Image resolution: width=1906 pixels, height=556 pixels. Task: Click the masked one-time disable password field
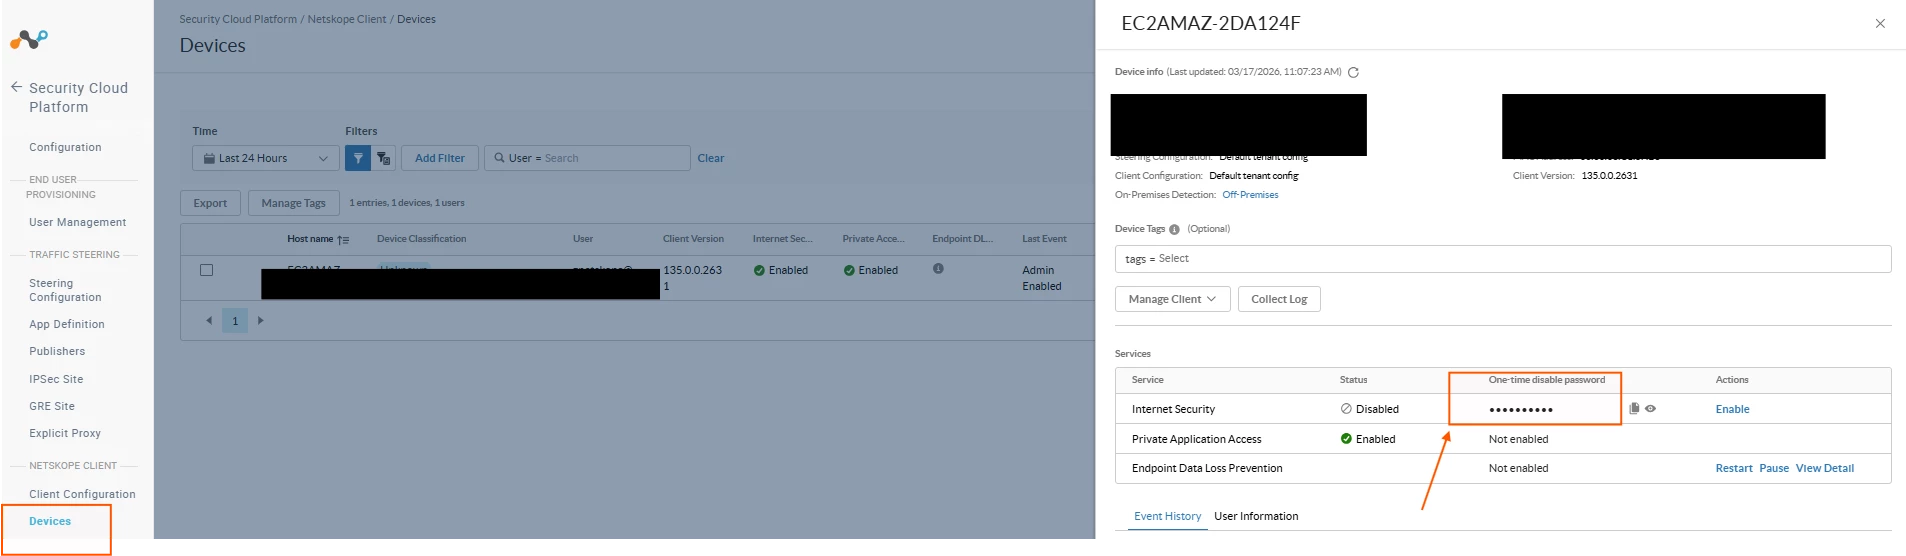click(x=1521, y=410)
